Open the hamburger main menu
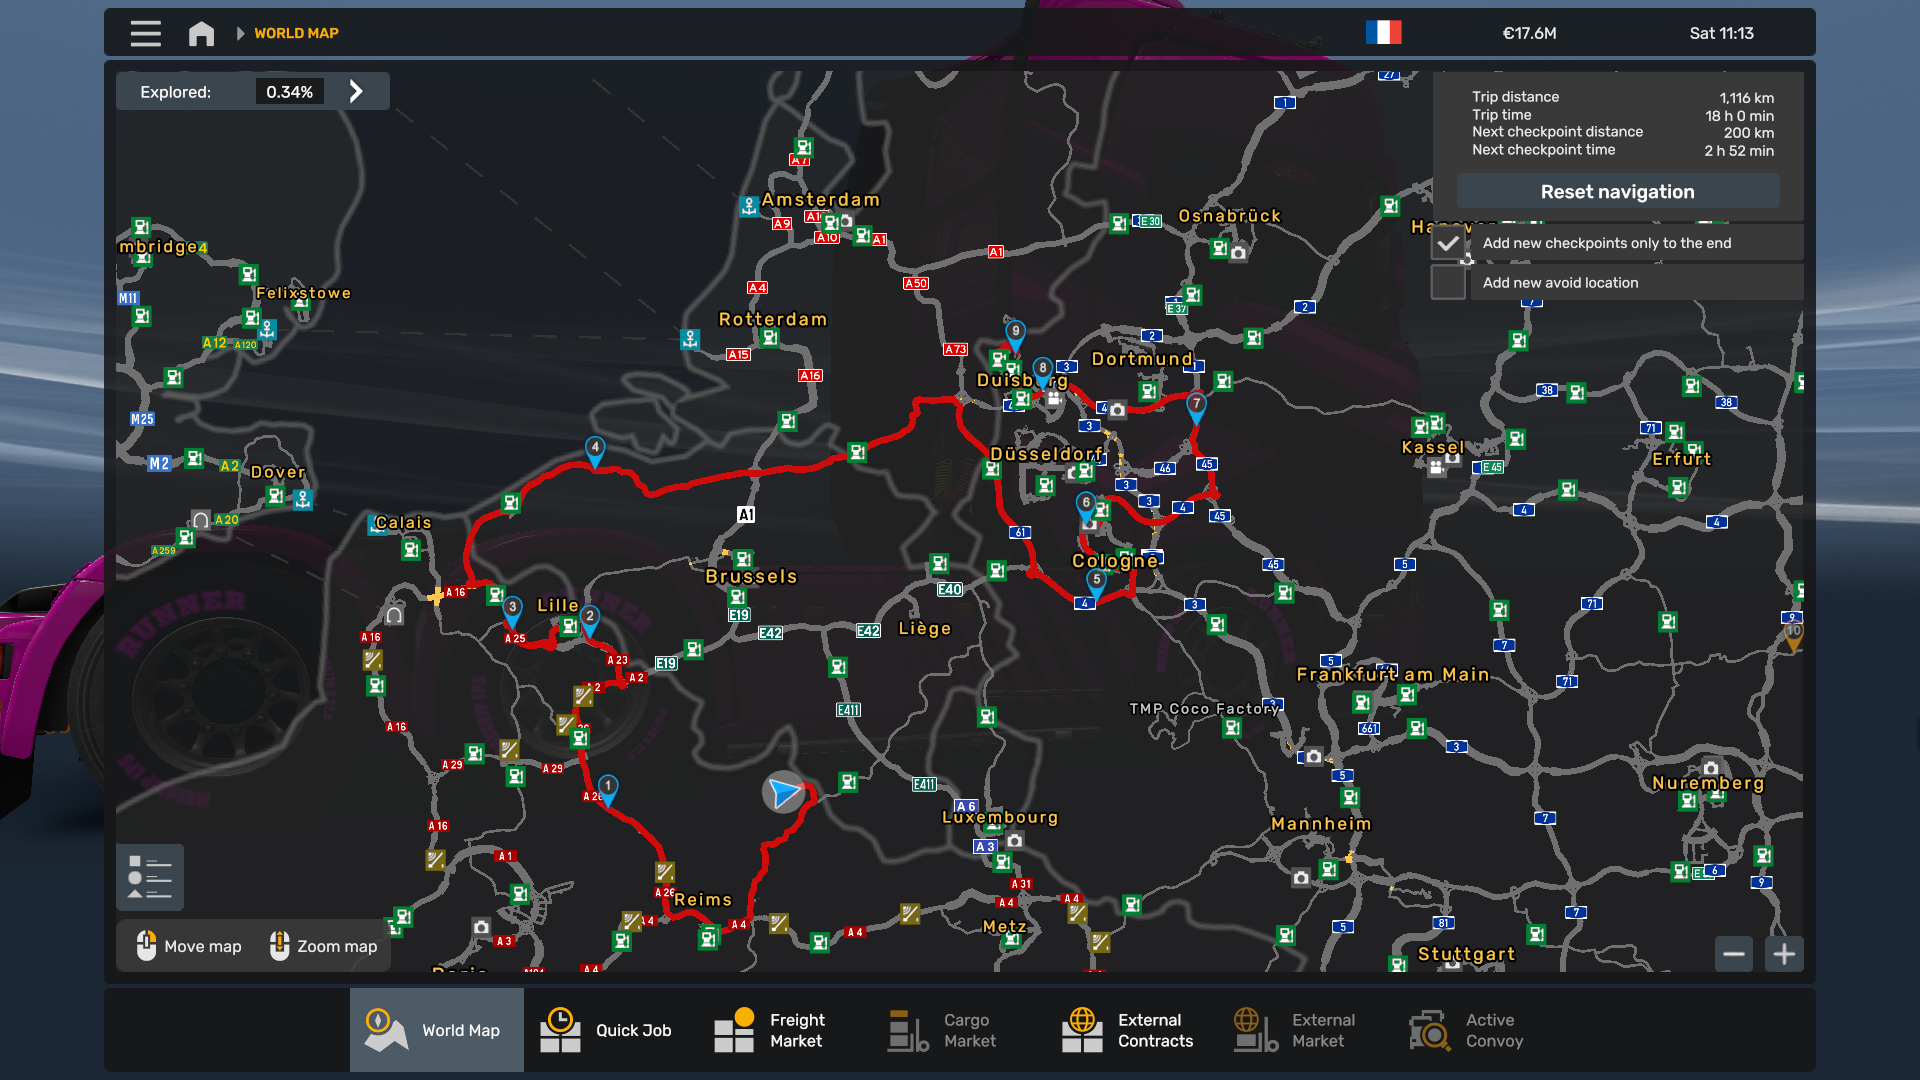This screenshot has height=1080, width=1920. click(145, 33)
